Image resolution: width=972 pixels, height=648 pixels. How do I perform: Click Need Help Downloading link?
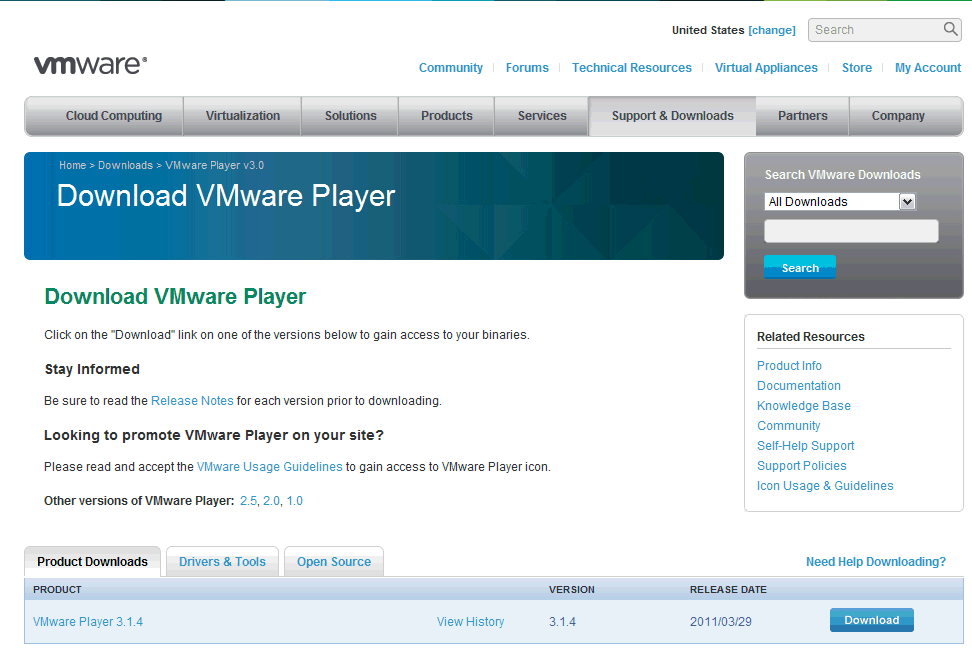click(875, 562)
